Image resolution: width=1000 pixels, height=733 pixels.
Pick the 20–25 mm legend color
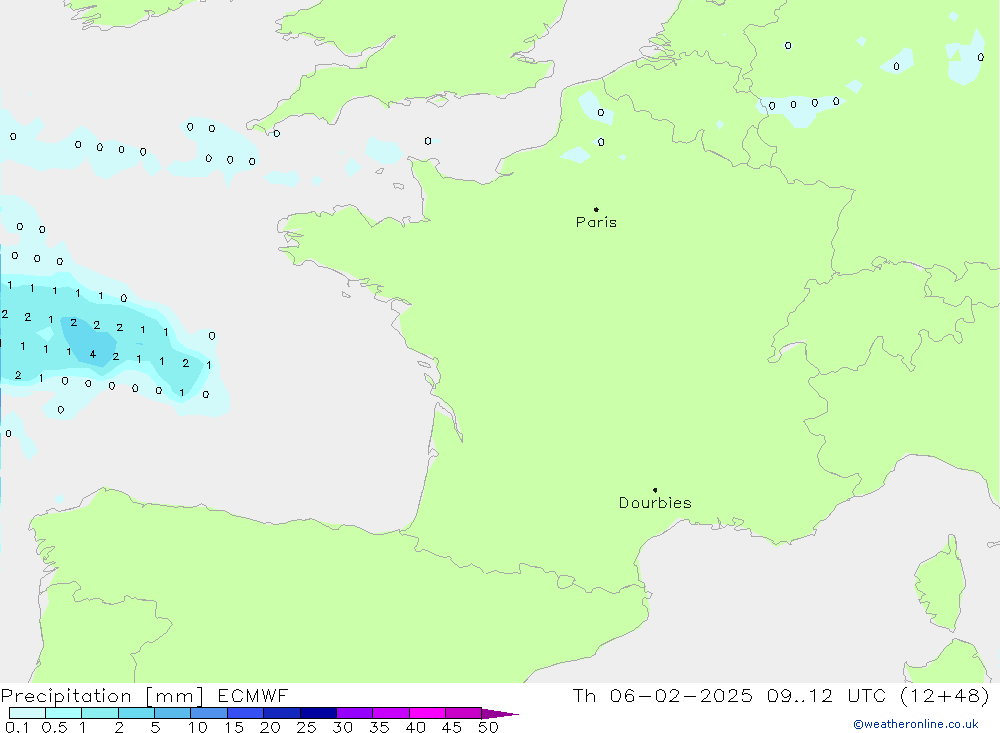[x=282, y=713]
